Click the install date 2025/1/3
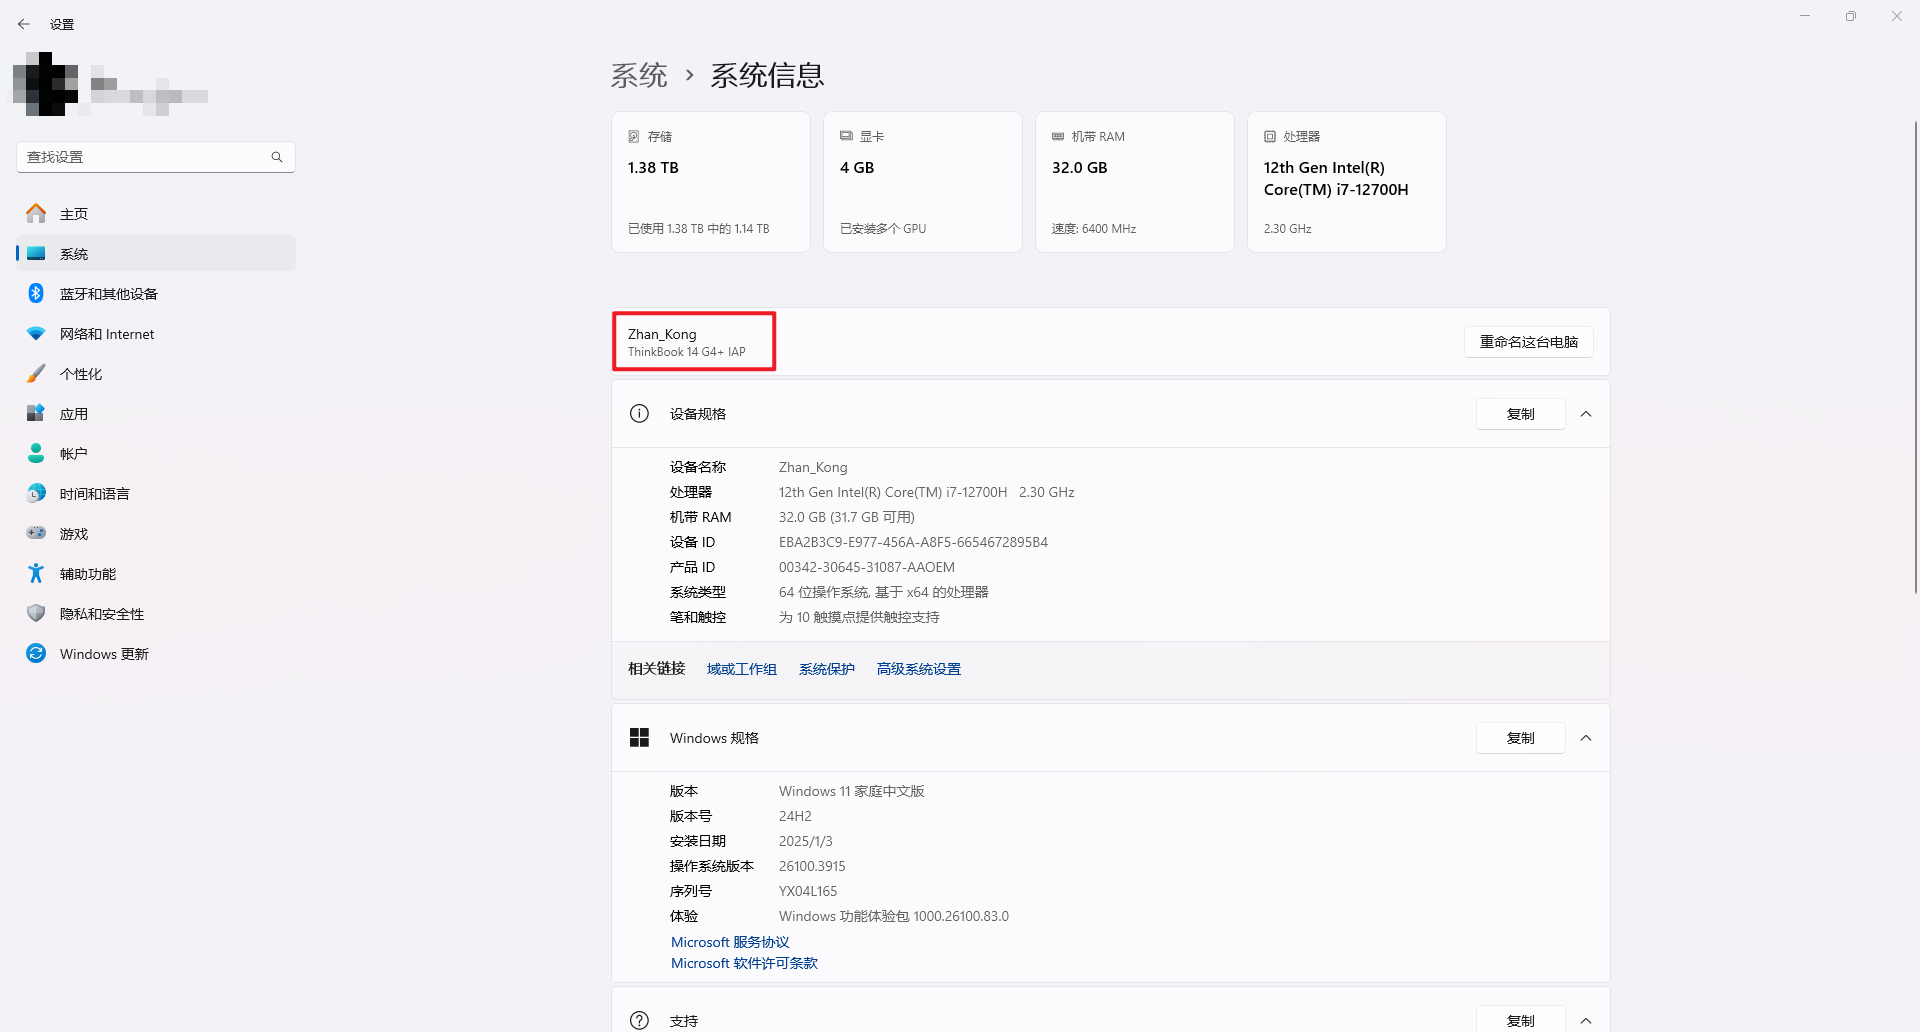Image resolution: width=1920 pixels, height=1032 pixels. (805, 841)
